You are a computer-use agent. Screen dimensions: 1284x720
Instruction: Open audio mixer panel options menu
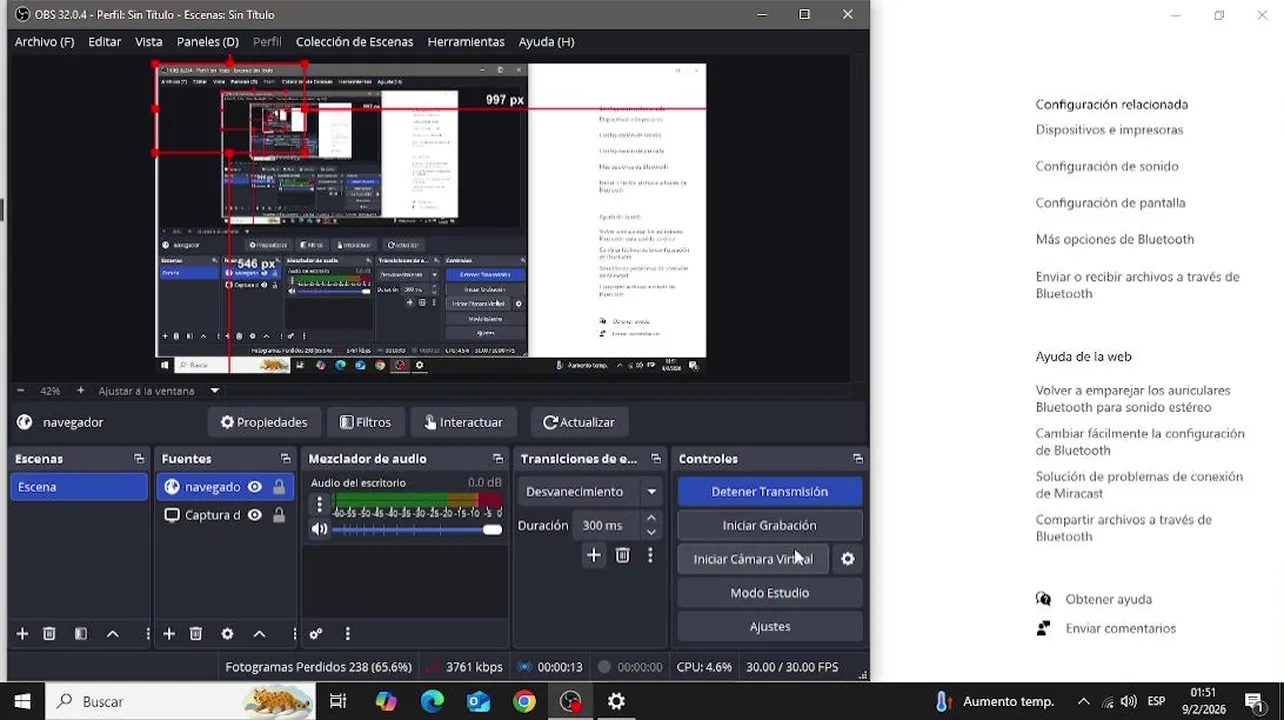[347, 634]
